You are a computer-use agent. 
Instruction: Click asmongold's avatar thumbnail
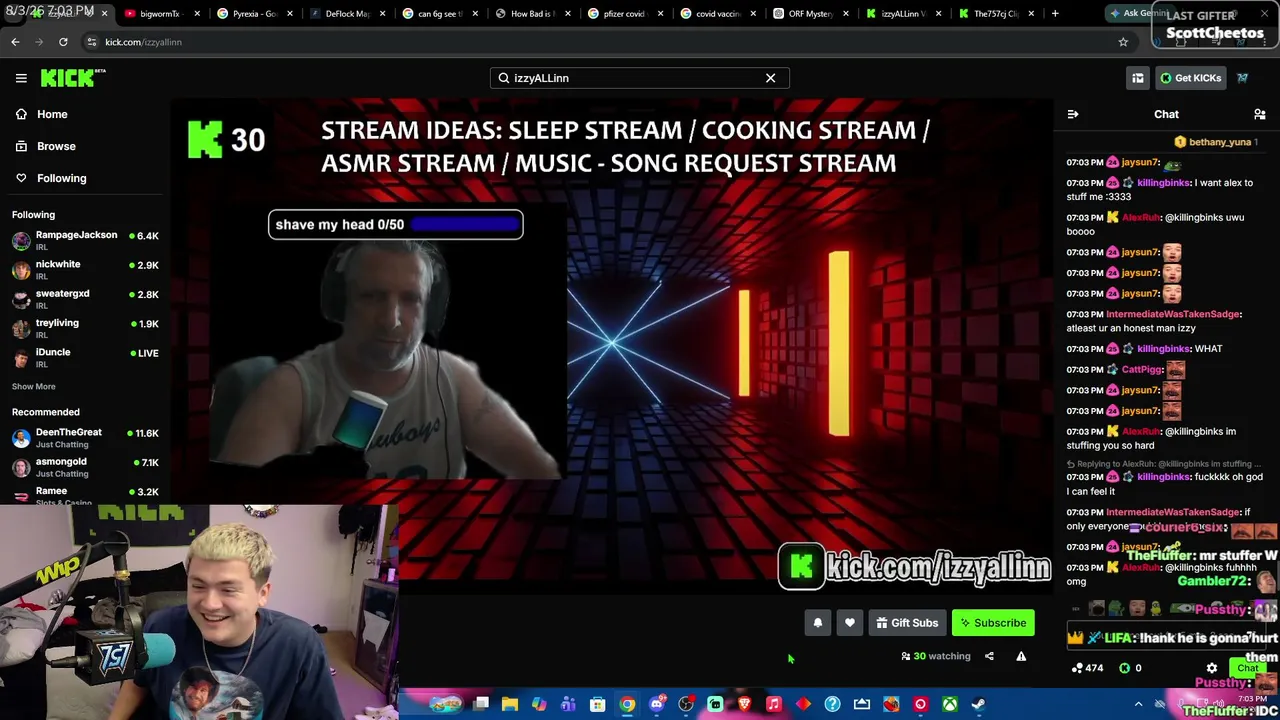(x=21, y=467)
